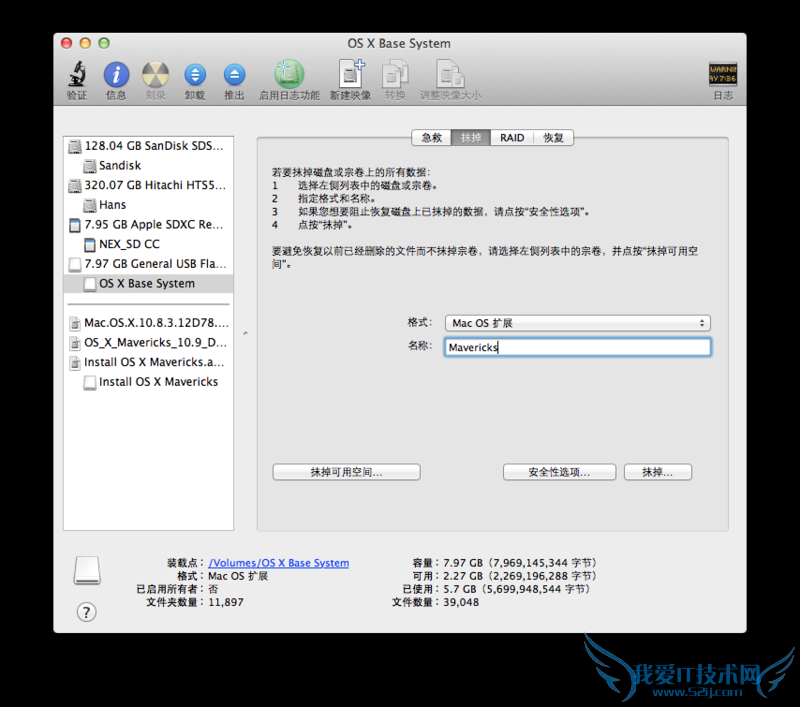Viewport: 800px width, 707px height.
Task: Open the 格式 dropdown showing Mac OS 扩展
Action: coord(577,323)
